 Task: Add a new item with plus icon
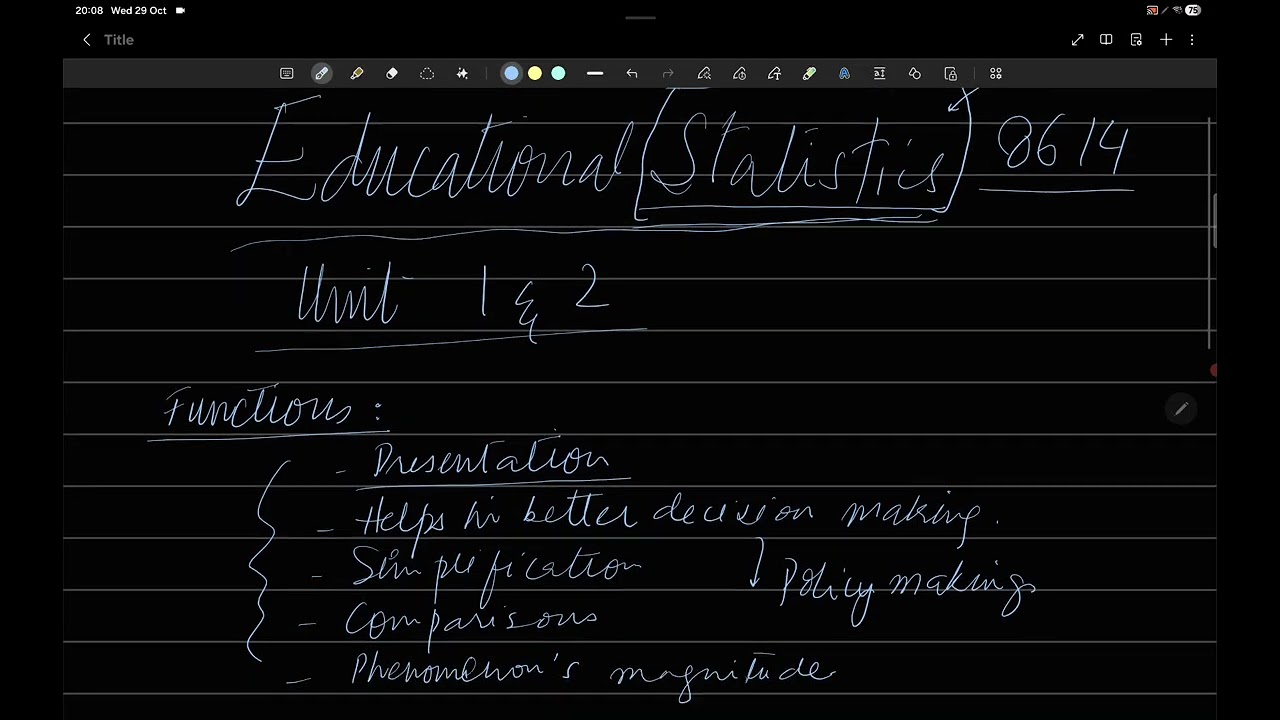coord(1166,40)
